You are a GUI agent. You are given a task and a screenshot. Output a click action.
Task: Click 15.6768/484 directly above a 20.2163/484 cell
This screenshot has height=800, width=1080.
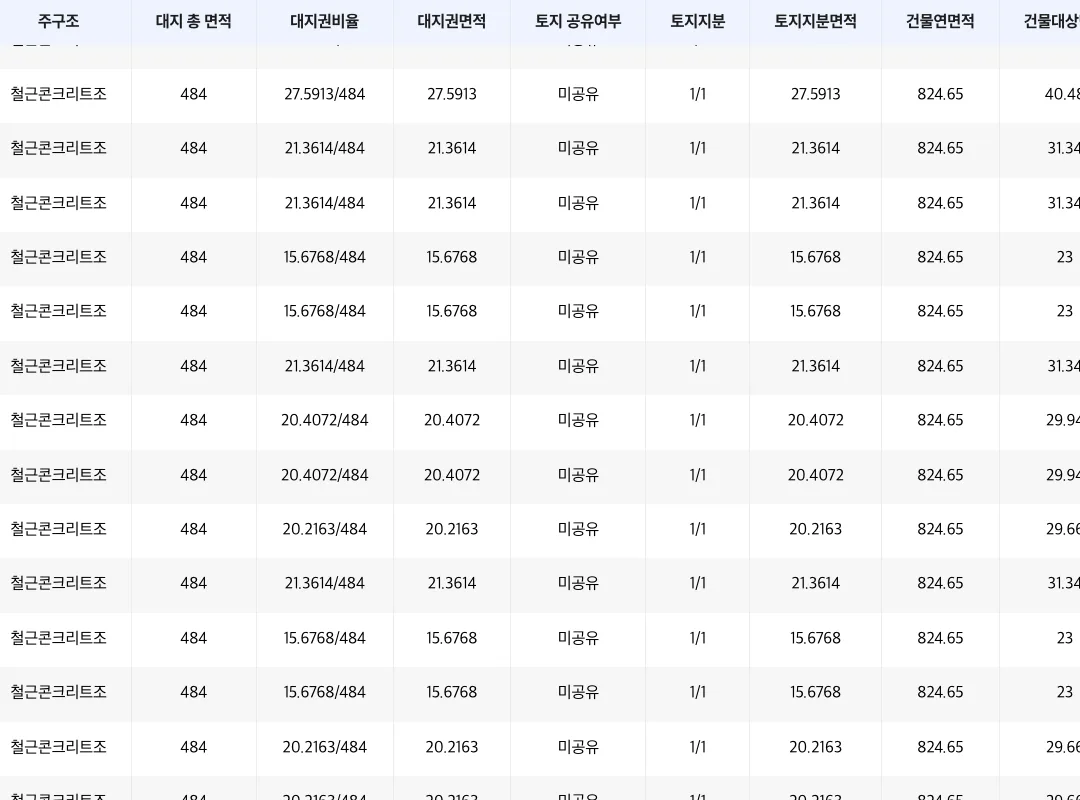[x=324, y=692]
